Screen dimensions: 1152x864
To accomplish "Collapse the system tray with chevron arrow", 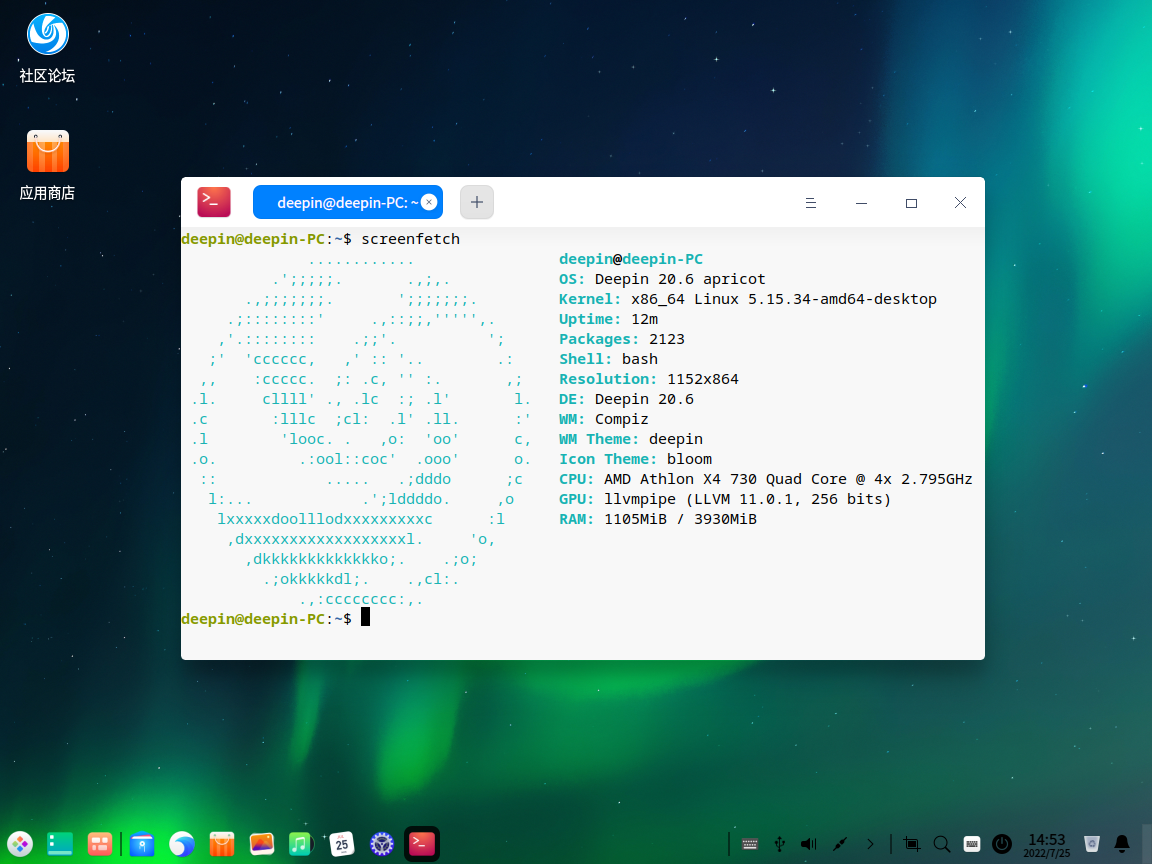I will 870,844.
